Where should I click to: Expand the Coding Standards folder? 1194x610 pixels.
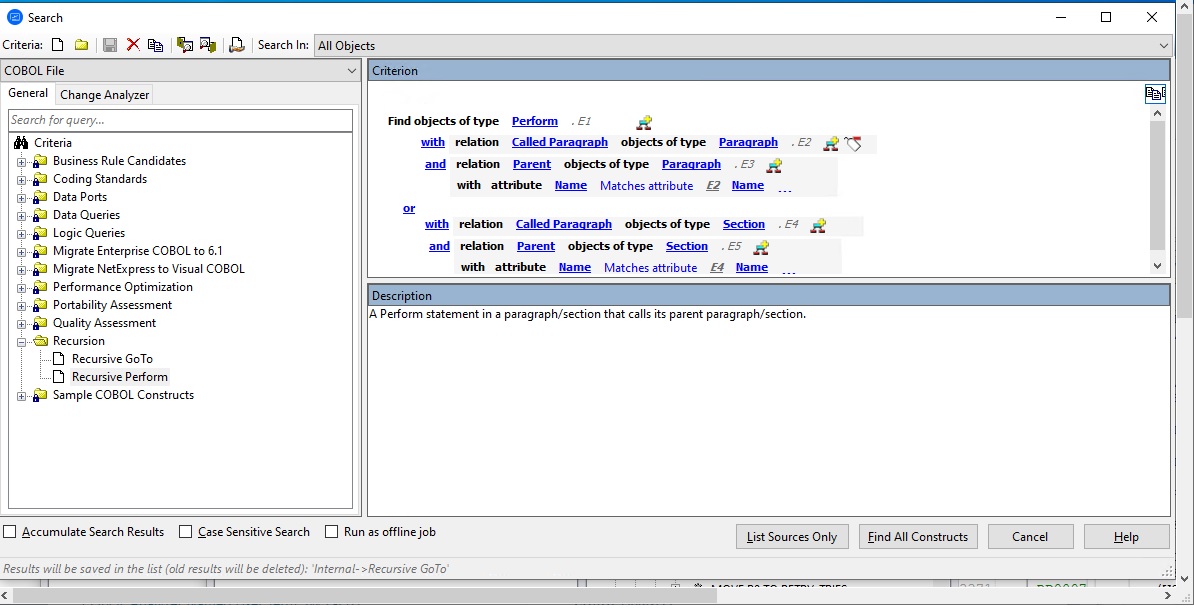click(x=21, y=179)
